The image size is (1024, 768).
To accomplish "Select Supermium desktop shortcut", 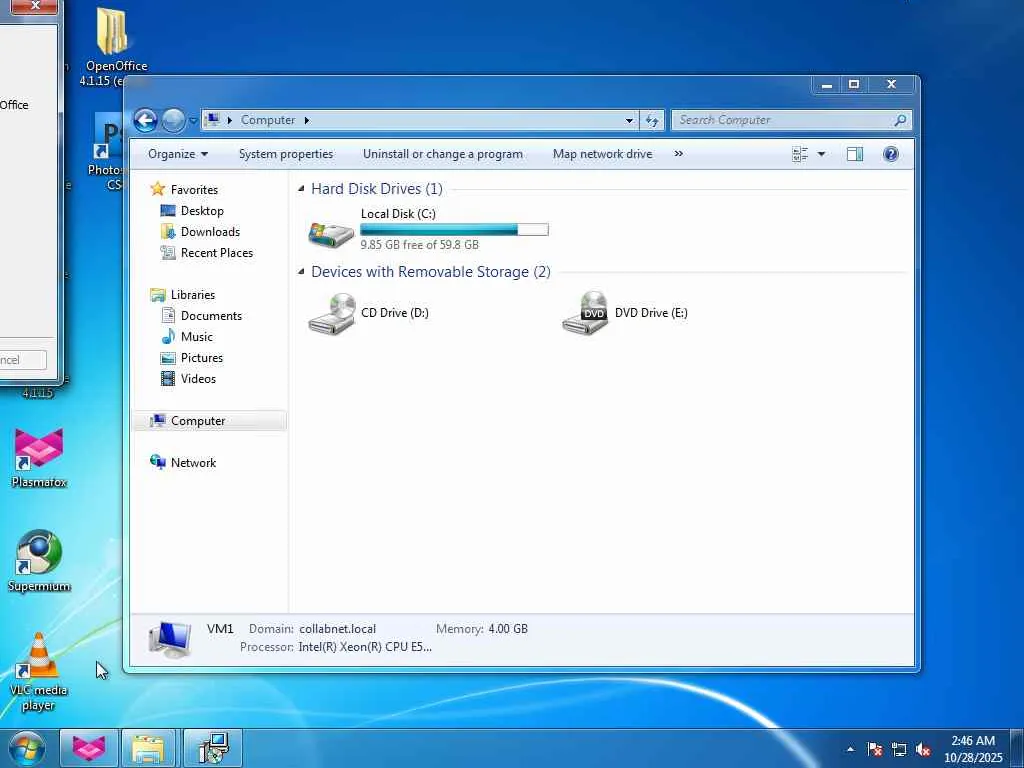I will point(39,561).
